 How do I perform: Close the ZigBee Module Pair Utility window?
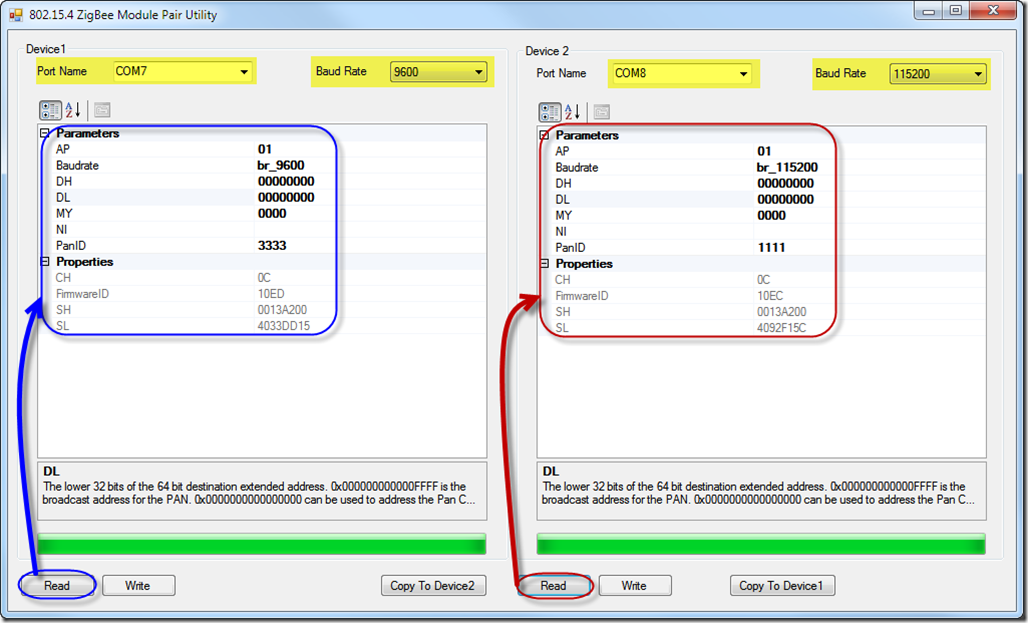click(x=993, y=10)
